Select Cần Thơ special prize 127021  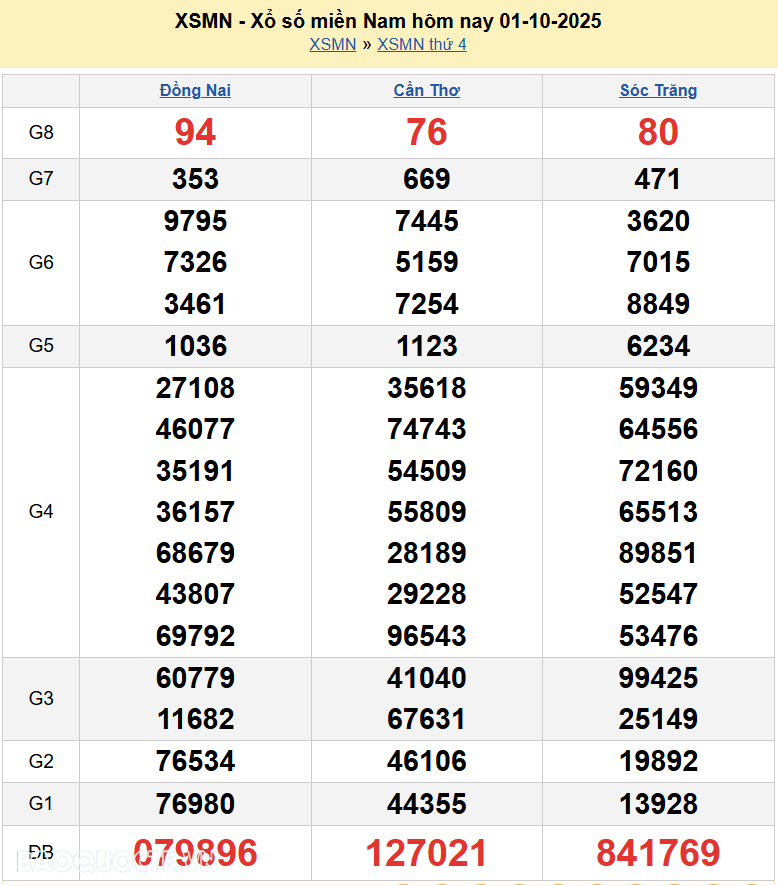(427, 853)
